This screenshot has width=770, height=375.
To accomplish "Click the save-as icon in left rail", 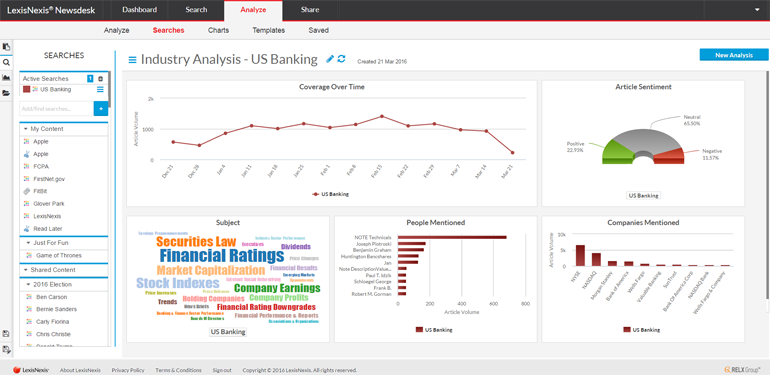I will pos(6,349).
